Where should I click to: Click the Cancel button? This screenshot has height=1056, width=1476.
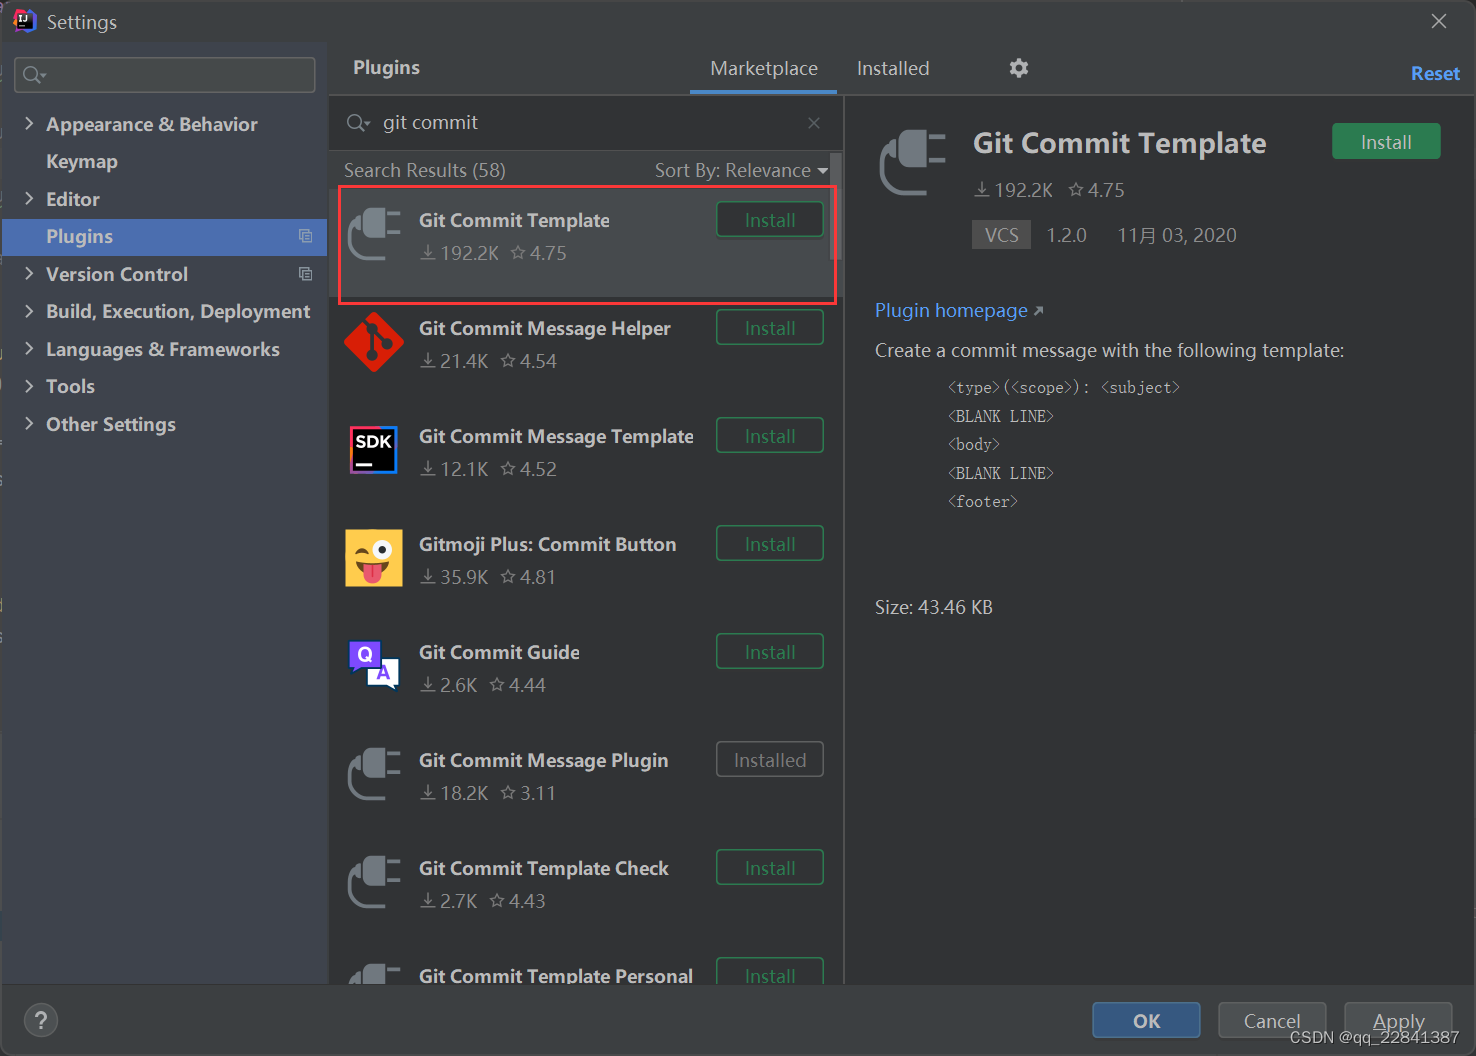click(1272, 1020)
